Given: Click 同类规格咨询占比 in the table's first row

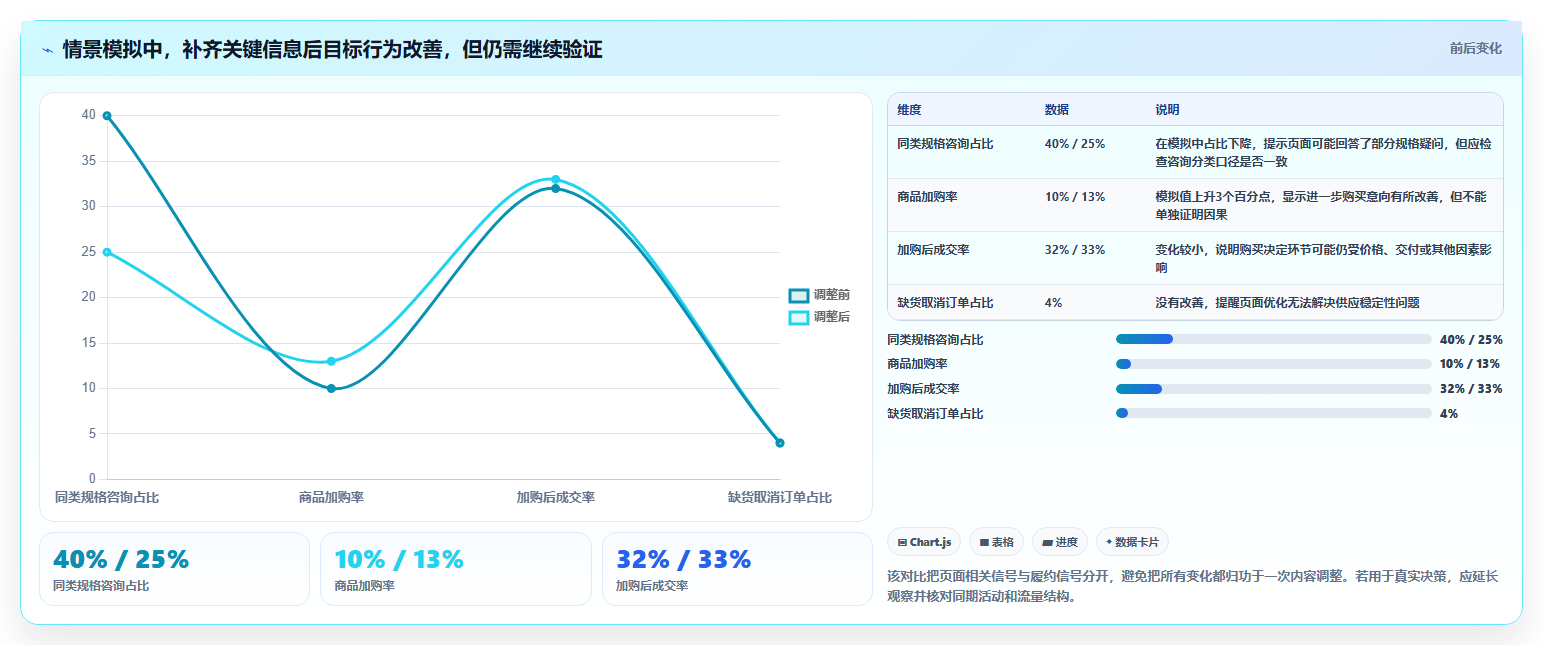Looking at the screenshot, I should 945,144.
